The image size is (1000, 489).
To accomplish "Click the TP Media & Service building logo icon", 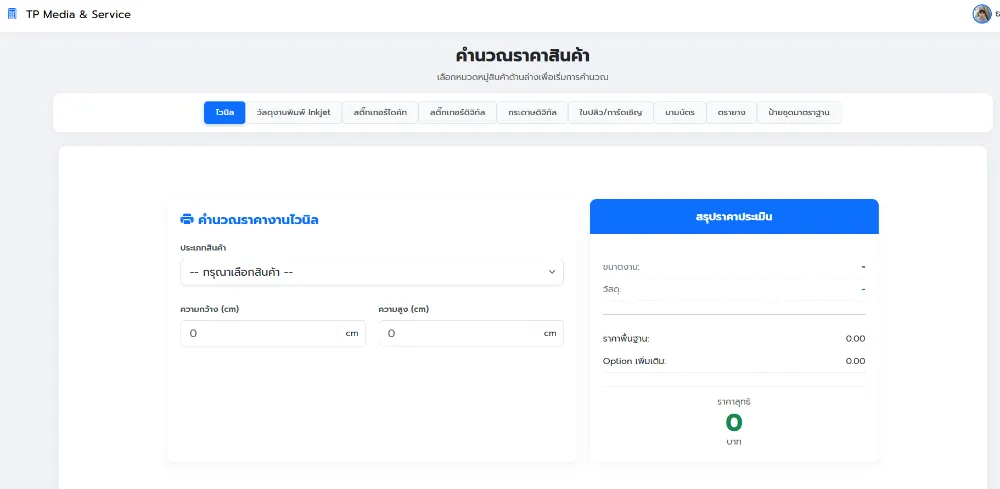I will click(x=12, y=14).
